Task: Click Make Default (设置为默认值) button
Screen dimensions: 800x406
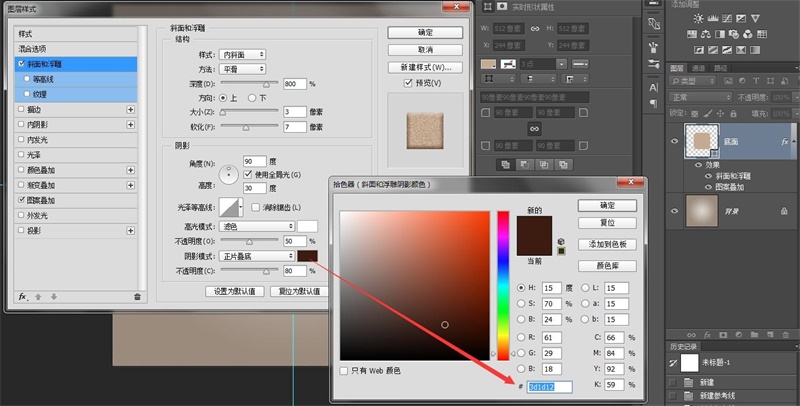Action: 235,291
